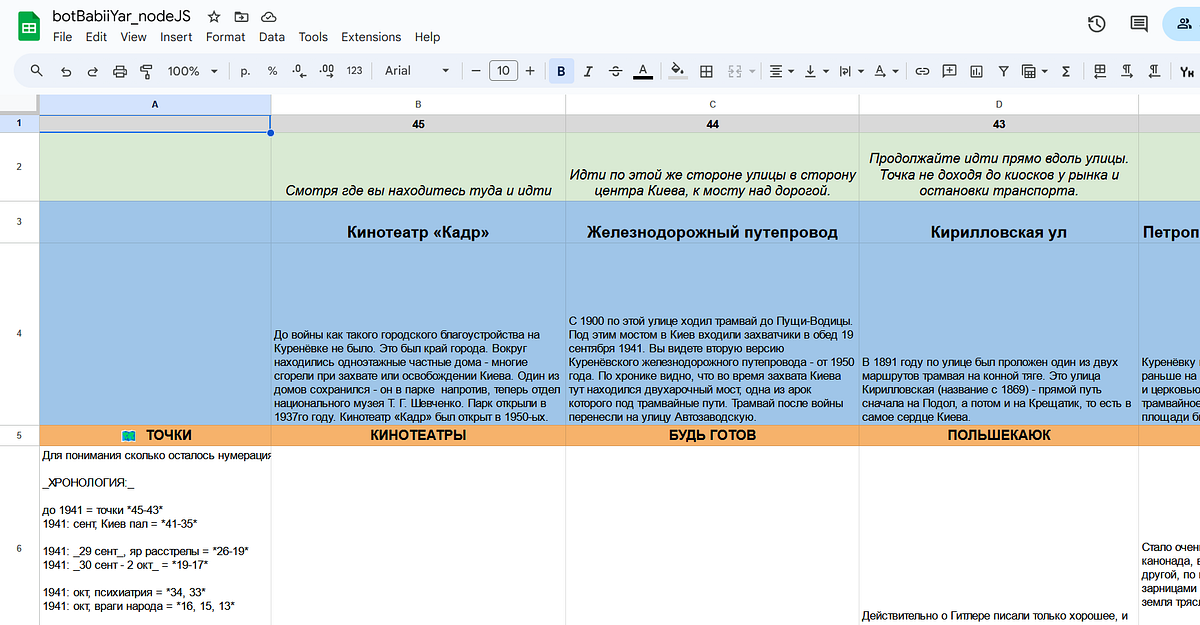Viewport: 1200px width, 625px height.
Task: Click the move to folder icon
Action: click(x=241, y=17)
